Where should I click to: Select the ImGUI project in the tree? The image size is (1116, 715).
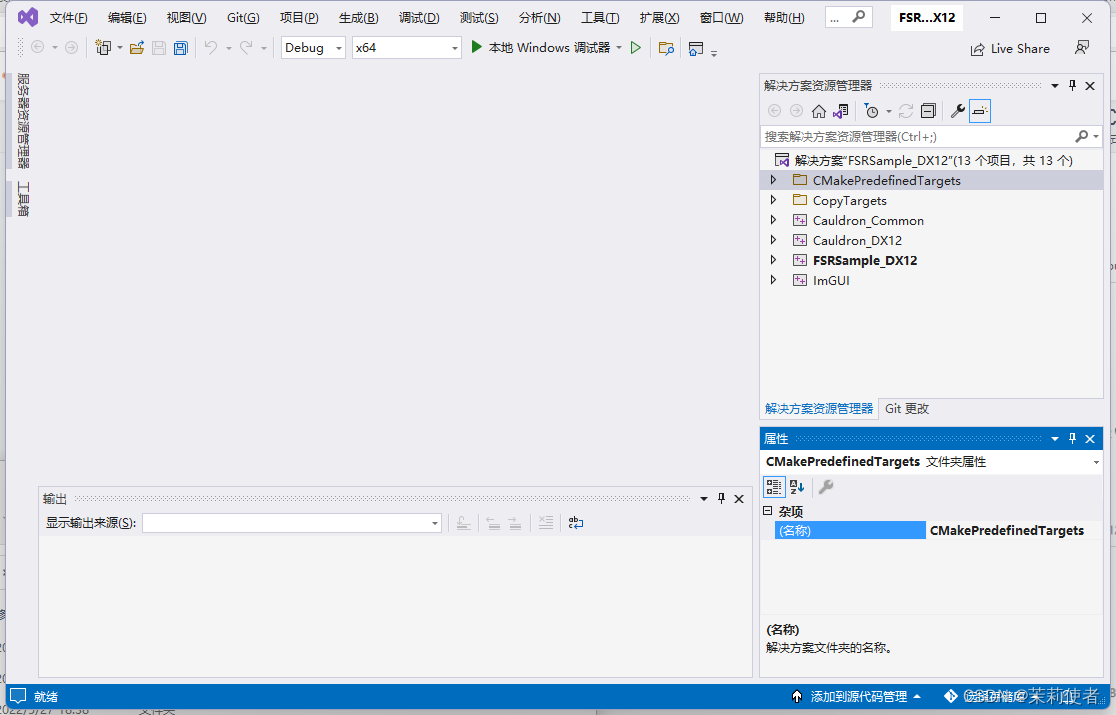pos(831,280)
